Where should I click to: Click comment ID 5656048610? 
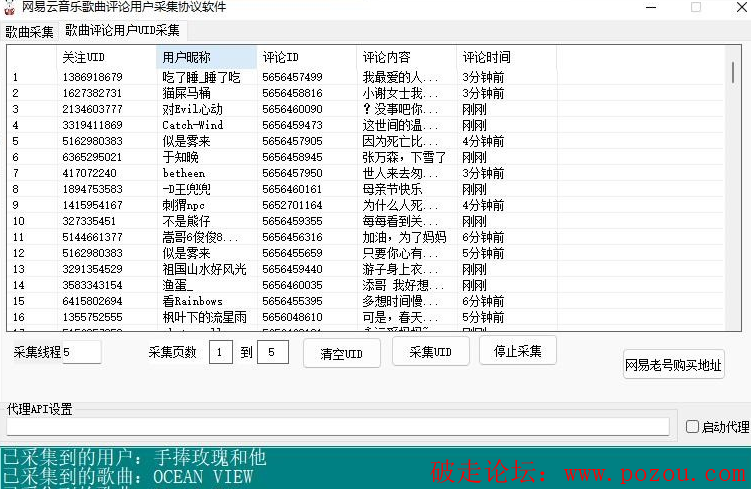[292, 317]
